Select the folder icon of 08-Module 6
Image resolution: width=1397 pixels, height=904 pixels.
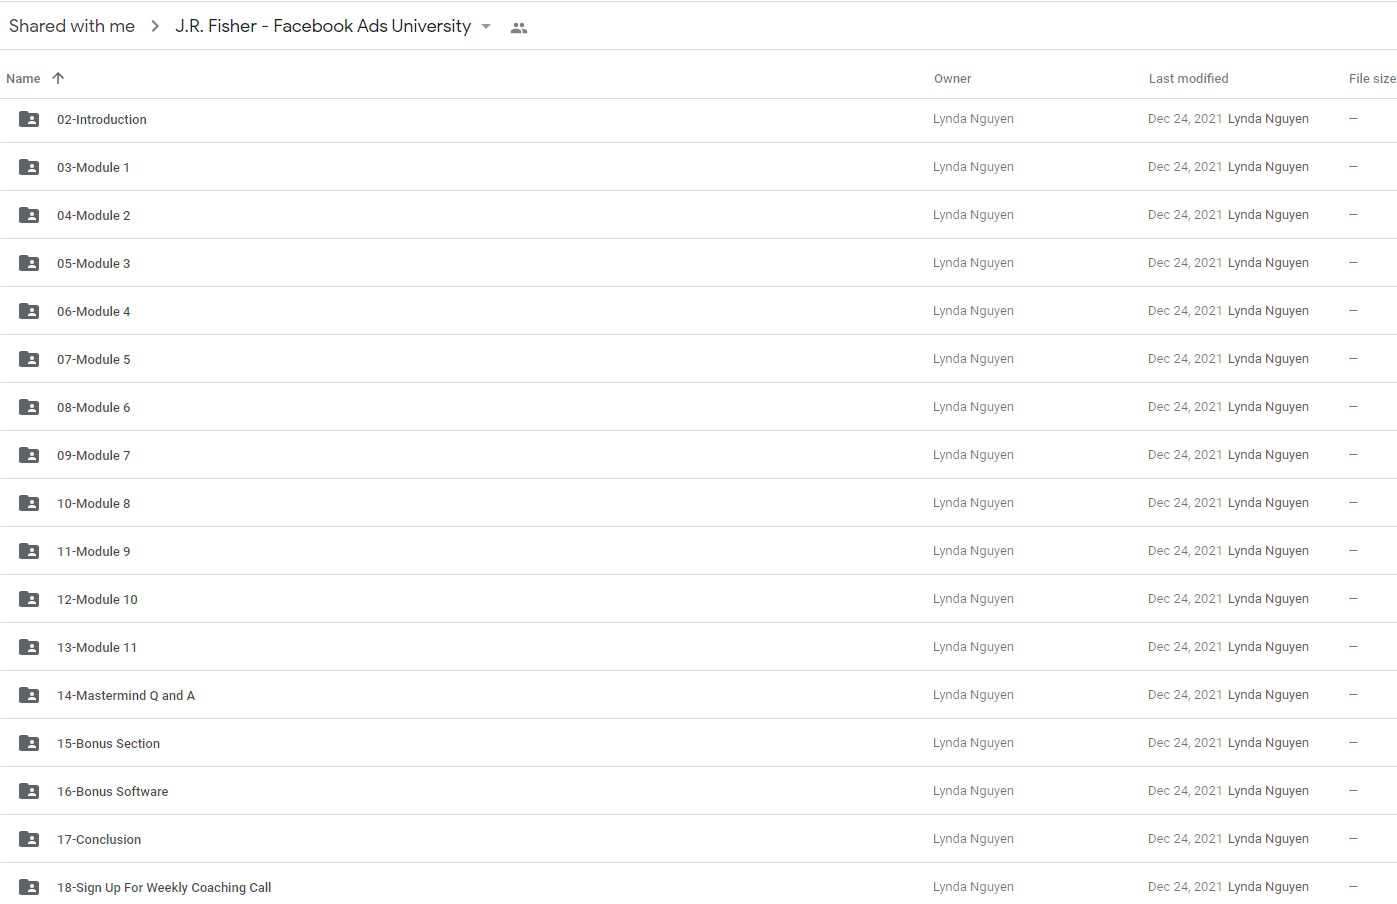point(29,407)
